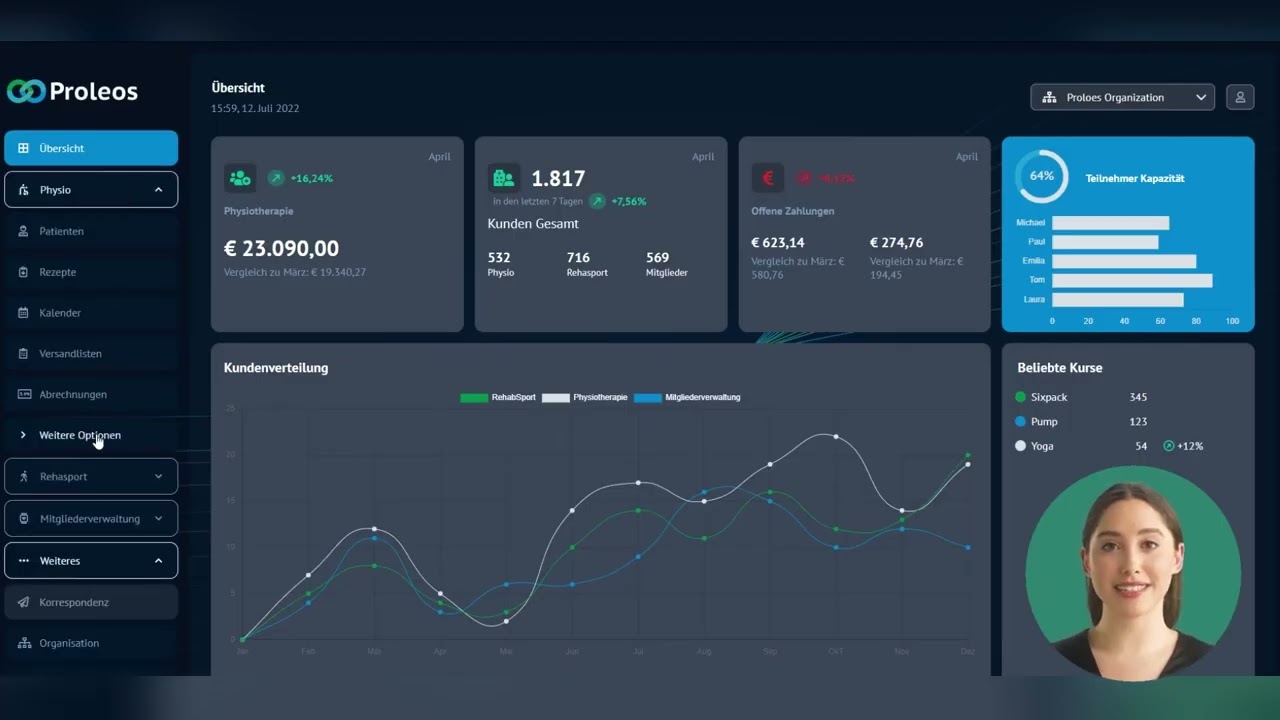Click the 569 Mitglieder count
The height and width of the screenshot is (720, 1280).
(x=657, y=257)
